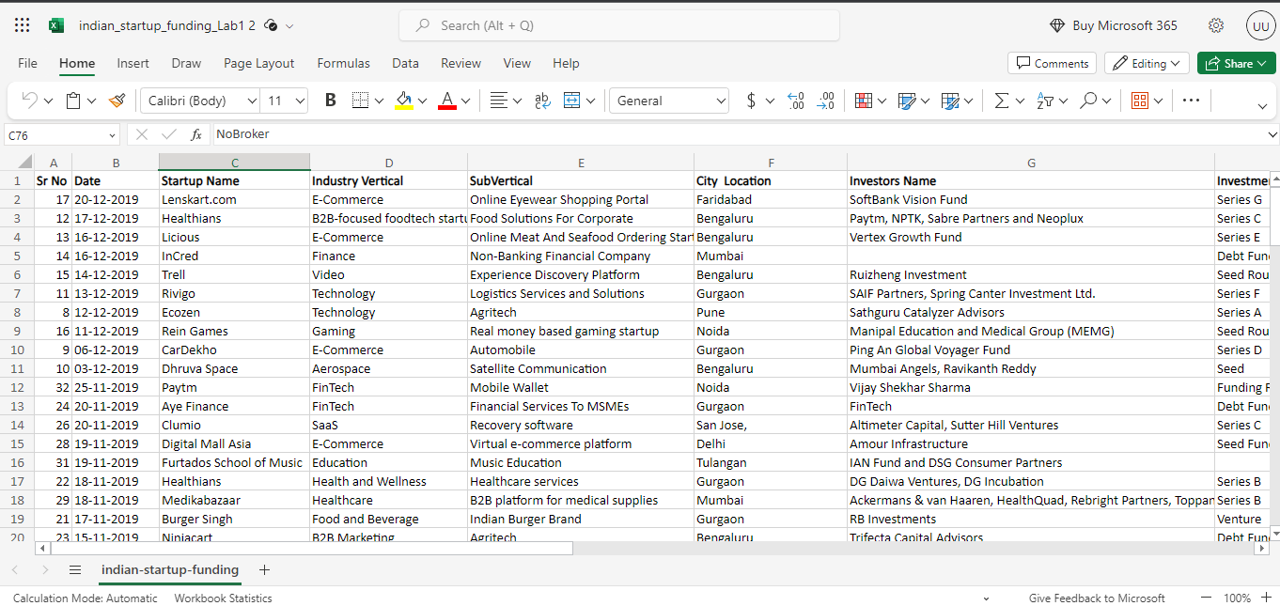Open the Page Layout tab
This screenshot has width=1280, height=606.
coord(259,63)
